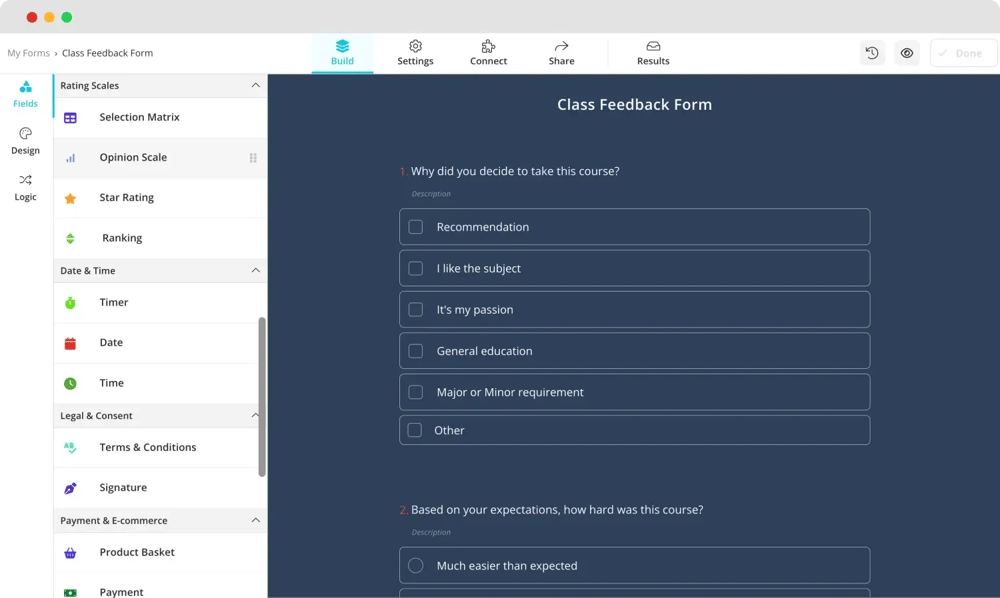Collapse the Rating Scales section
Screen dimensions: 1000x598
pyautogui.click(x=255, y=85)
